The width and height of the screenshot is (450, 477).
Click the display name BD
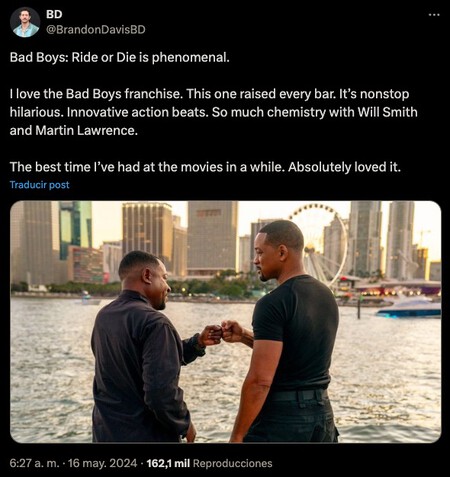pyautogui.click(x=54, y=14)
